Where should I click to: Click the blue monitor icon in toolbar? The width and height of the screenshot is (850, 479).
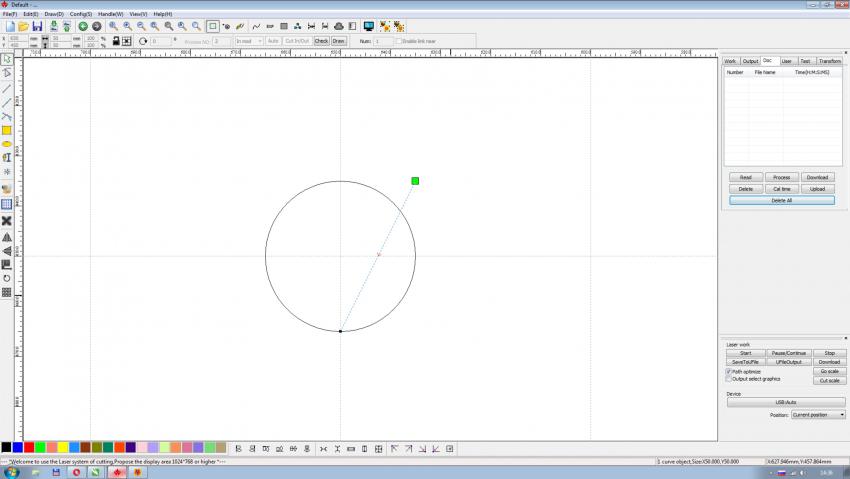tap(369, 26)
